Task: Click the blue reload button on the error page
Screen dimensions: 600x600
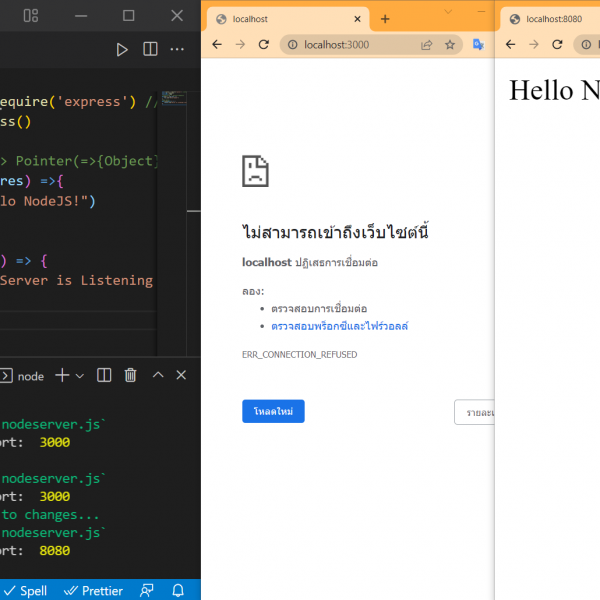Action: 273,411
